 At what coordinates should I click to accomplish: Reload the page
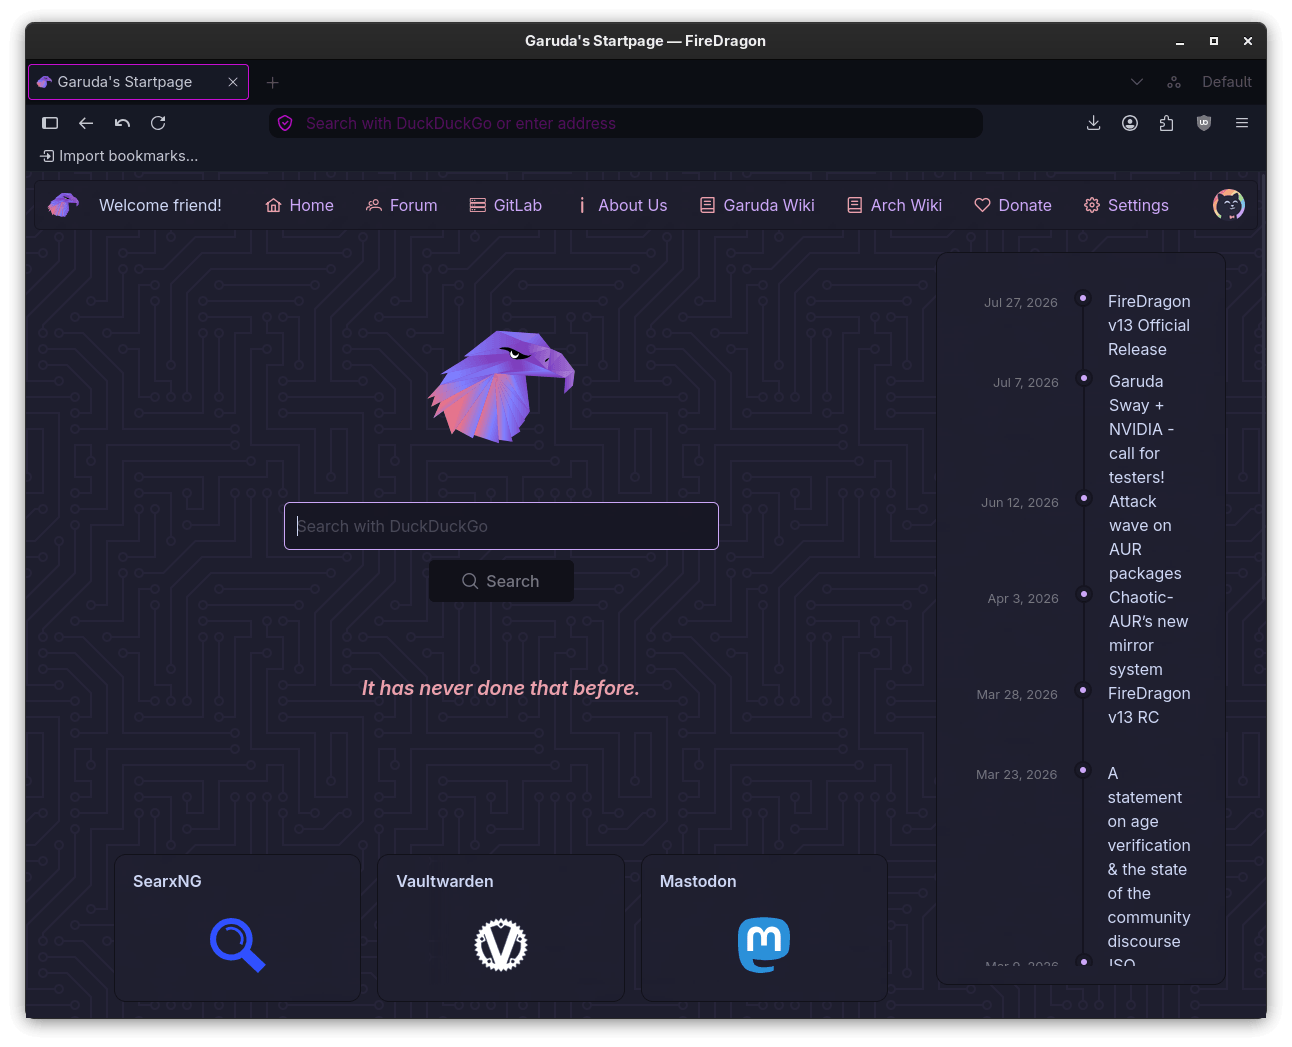pos(158,123)
